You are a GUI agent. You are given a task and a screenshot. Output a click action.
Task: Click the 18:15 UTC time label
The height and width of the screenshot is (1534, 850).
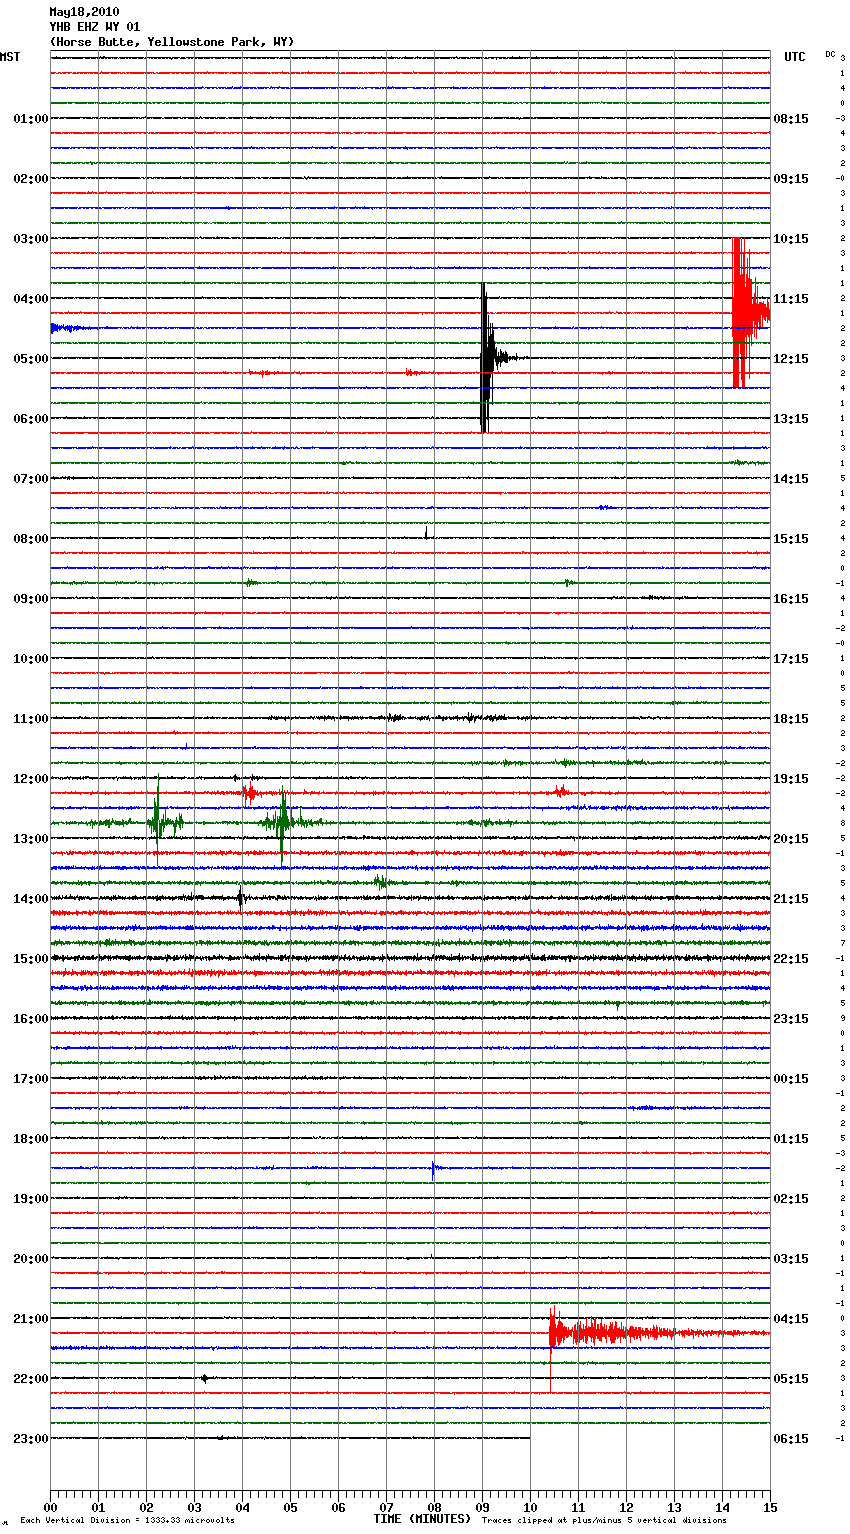[x=791, y=719]
